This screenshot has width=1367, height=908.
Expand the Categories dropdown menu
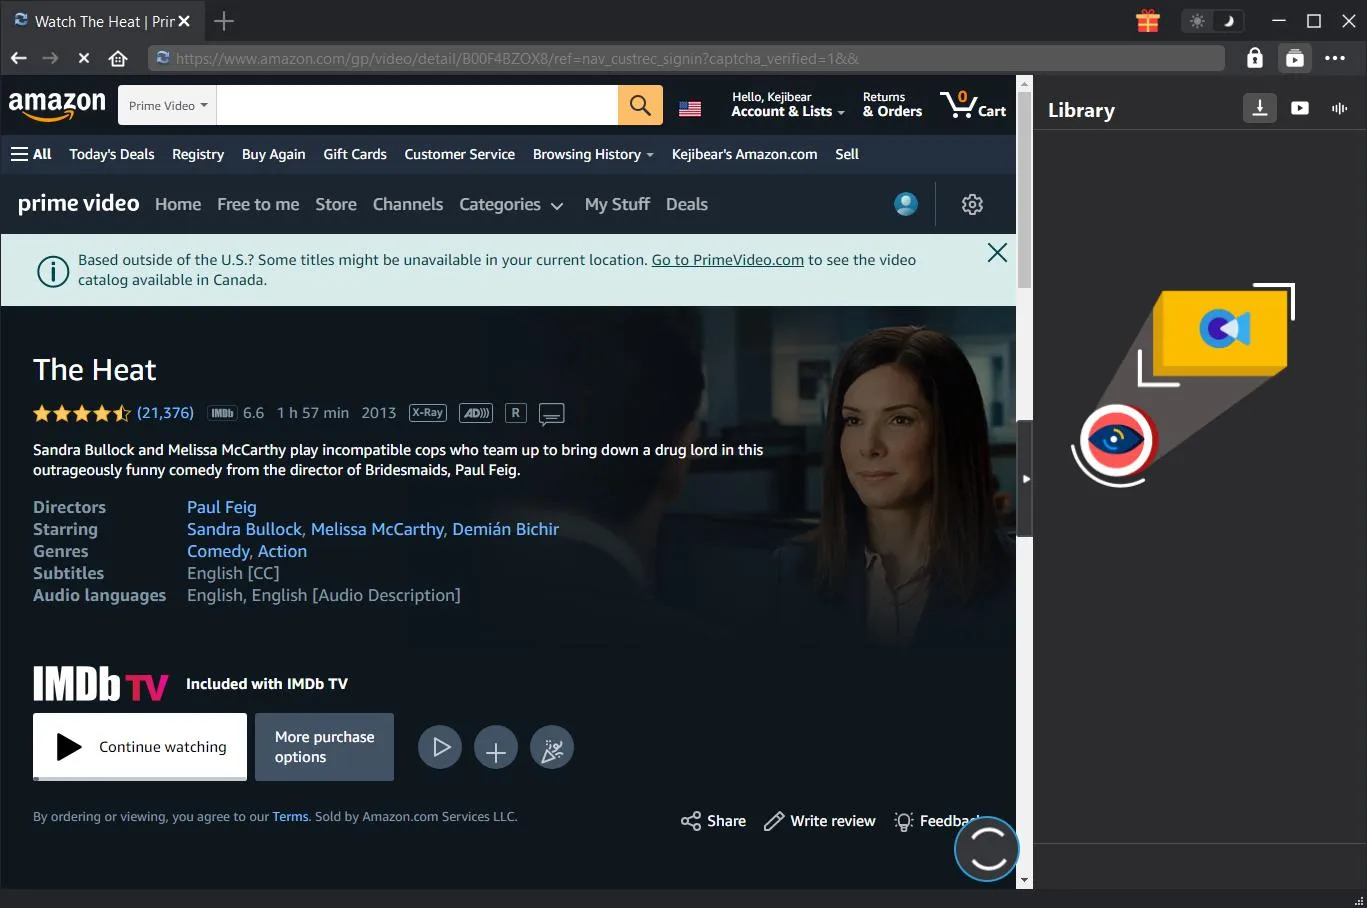tap(511, 205)
